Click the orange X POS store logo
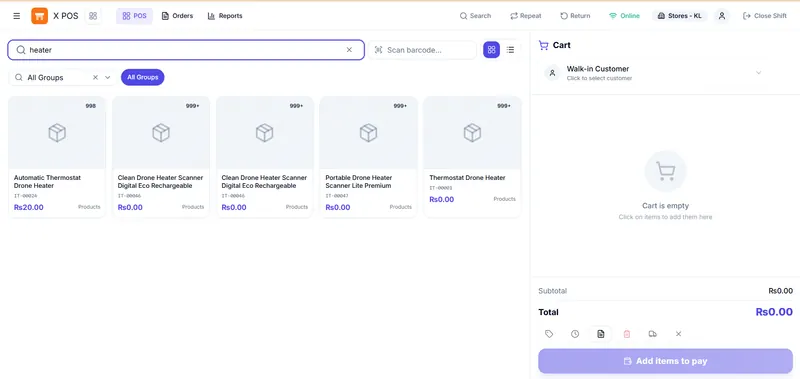 click(x=39, y=16)
